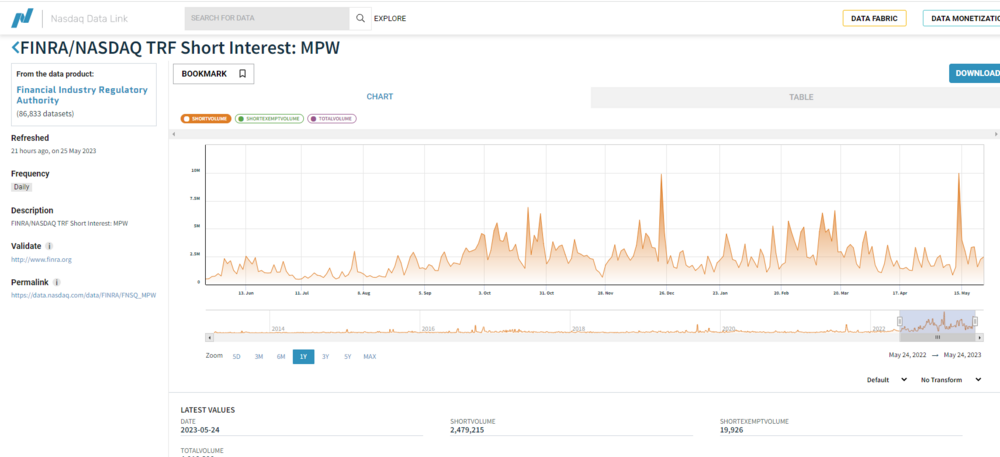Click the 19,926 short exempt value
This screenshot has height=457, width=1000.
(732, 430)
